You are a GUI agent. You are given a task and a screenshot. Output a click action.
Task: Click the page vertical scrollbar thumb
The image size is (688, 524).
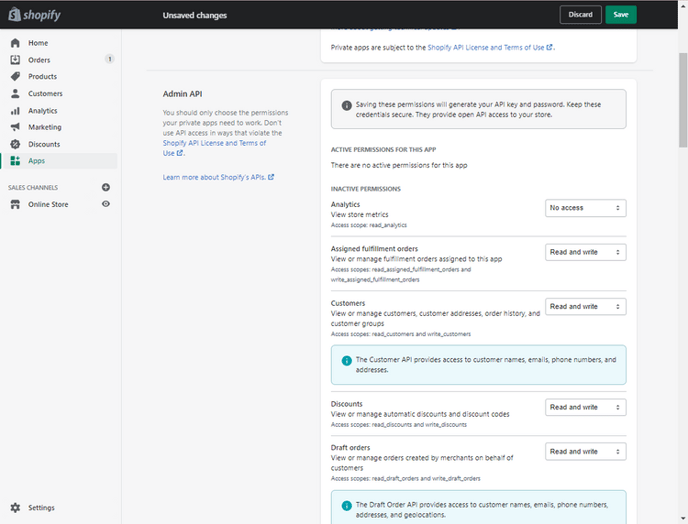coord(683,100)
